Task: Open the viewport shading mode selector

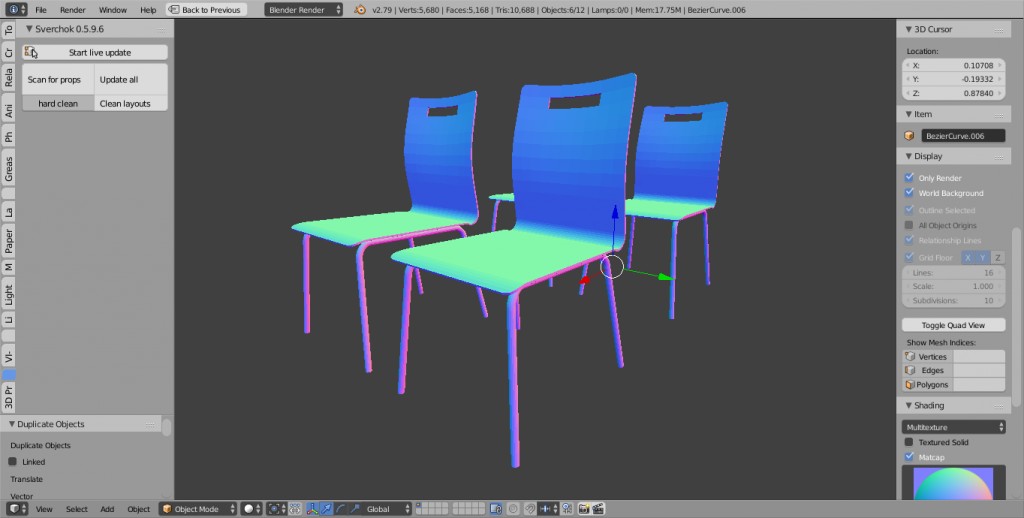Action: 251,509
